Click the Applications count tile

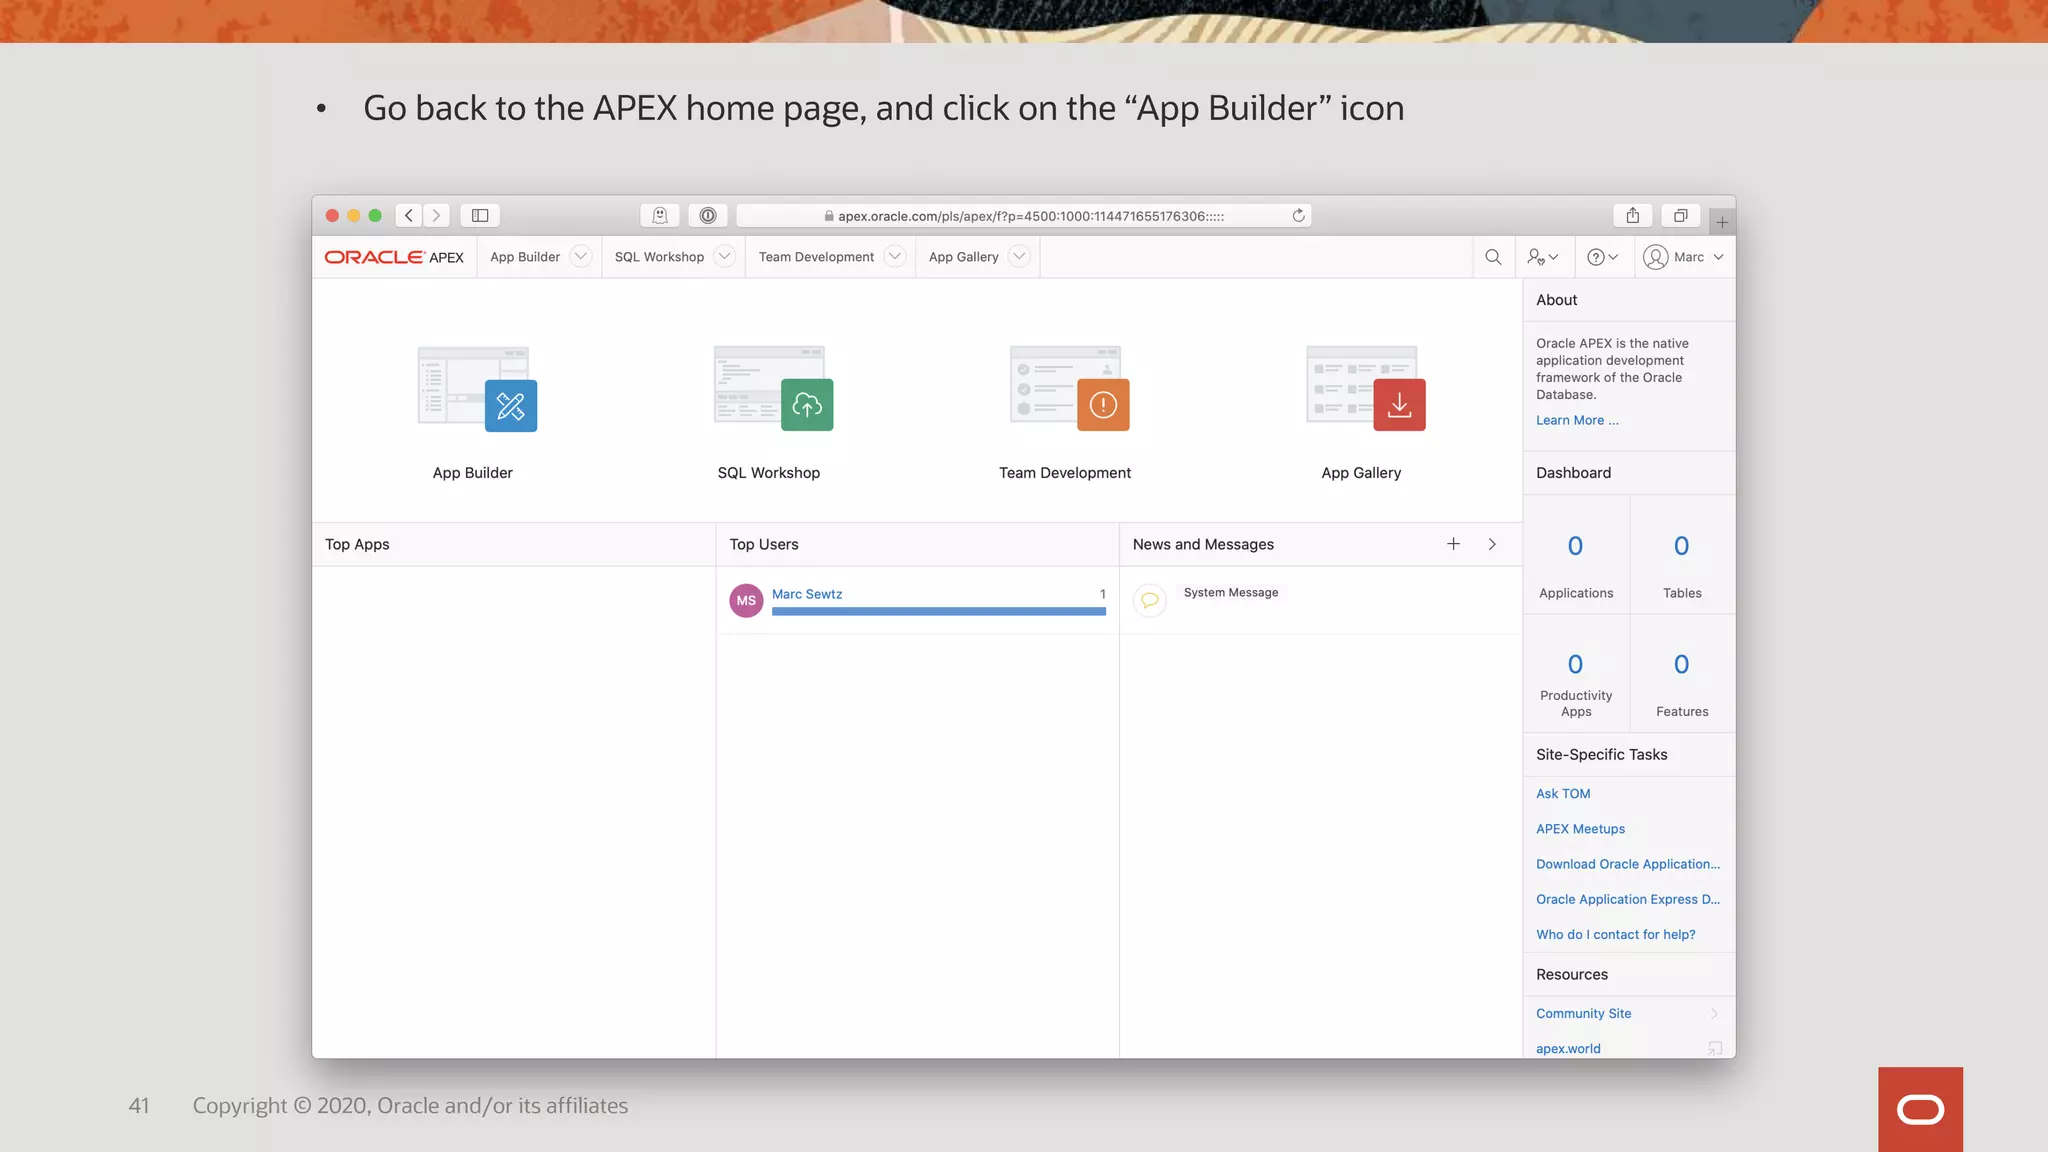[x=1576, y=555]
